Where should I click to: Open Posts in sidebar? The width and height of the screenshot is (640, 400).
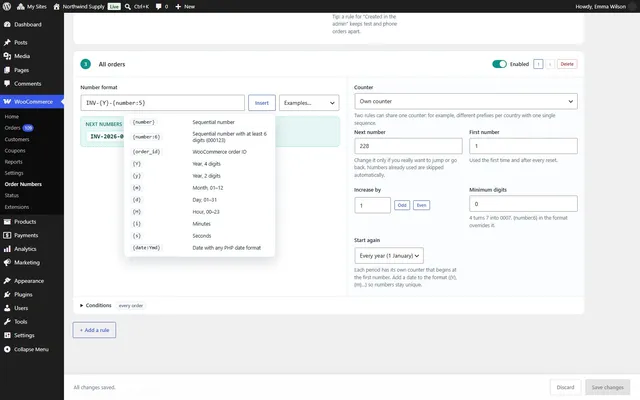tap(32, 42)
